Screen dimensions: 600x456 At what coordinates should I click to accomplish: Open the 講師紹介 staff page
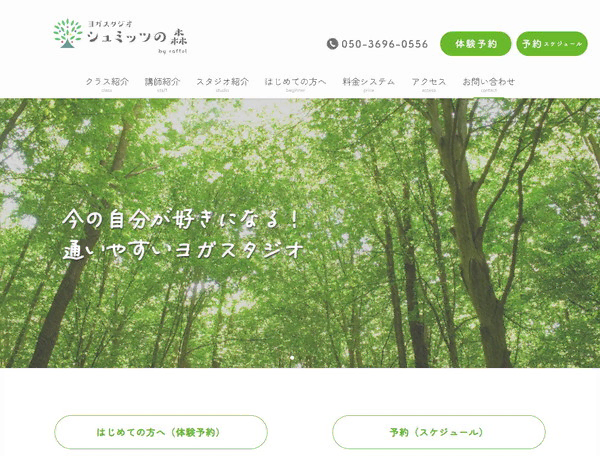coord(162,85)
